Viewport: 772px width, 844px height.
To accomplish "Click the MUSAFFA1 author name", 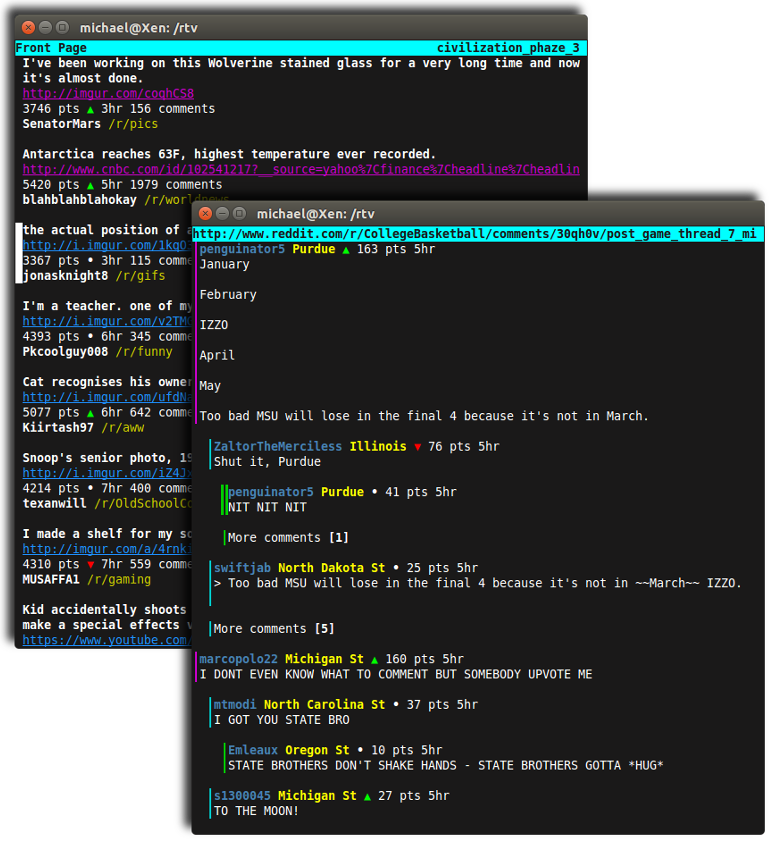I will coord(51,580).
